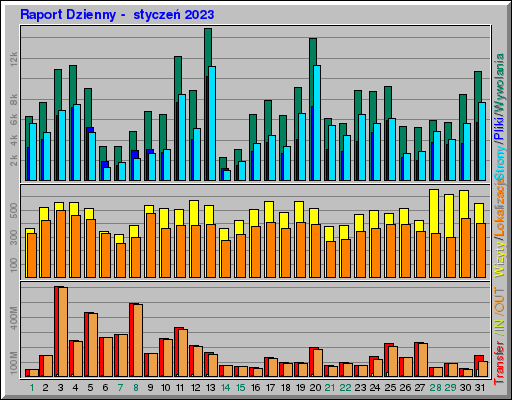Click day label "16" on the x-axis

256,388
